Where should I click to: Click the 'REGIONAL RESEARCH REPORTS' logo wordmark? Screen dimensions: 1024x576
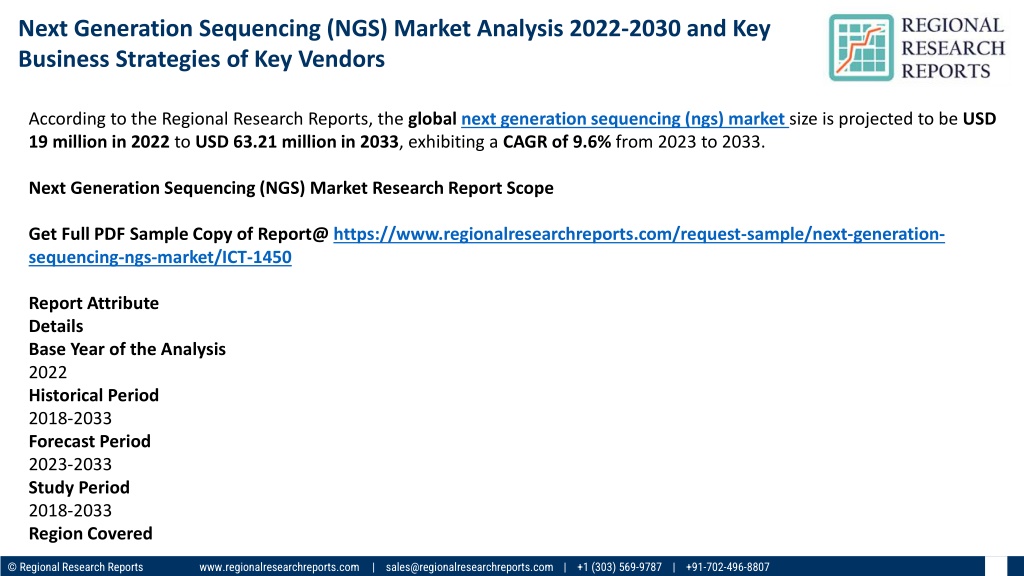[x=953, y=48]
